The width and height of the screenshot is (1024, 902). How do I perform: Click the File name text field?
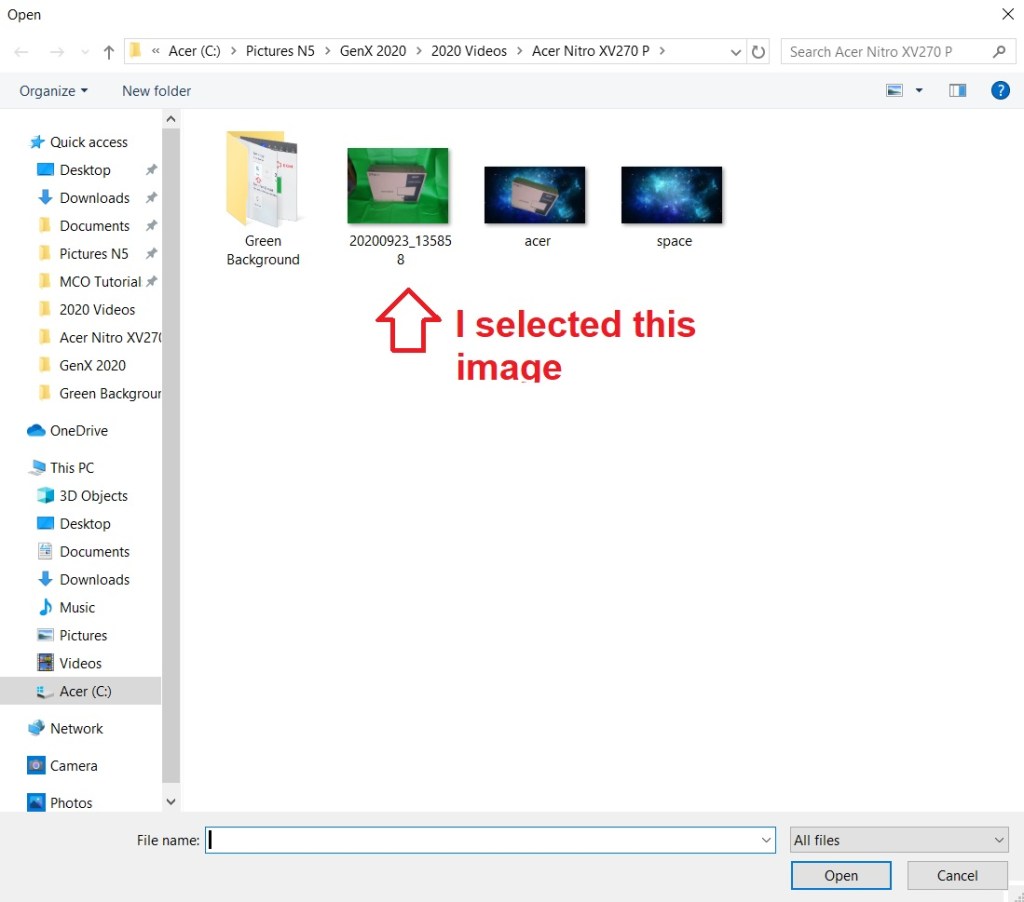point(482,841)
